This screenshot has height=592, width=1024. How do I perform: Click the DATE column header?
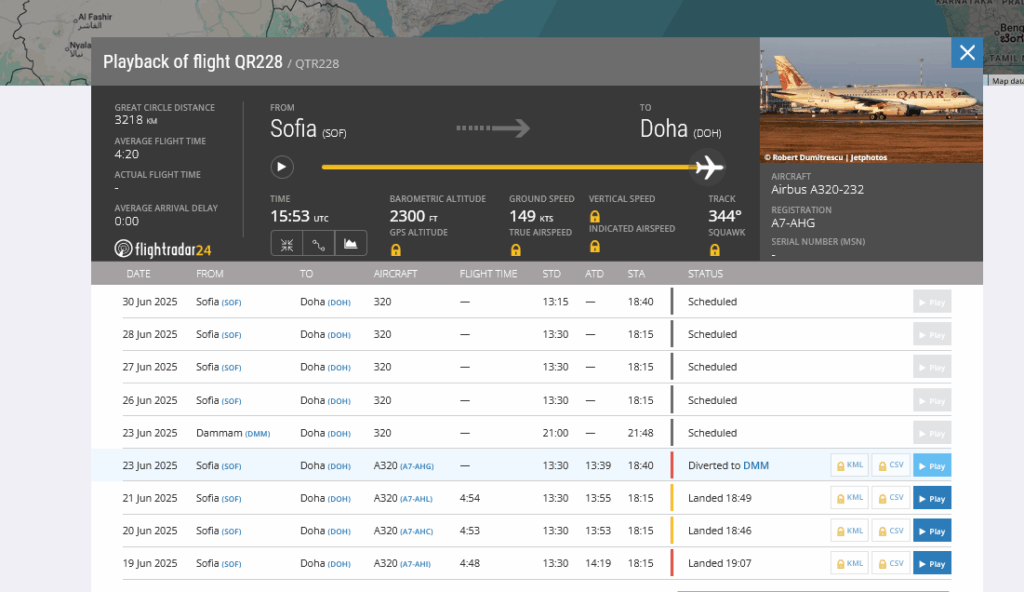click(138, 274)
